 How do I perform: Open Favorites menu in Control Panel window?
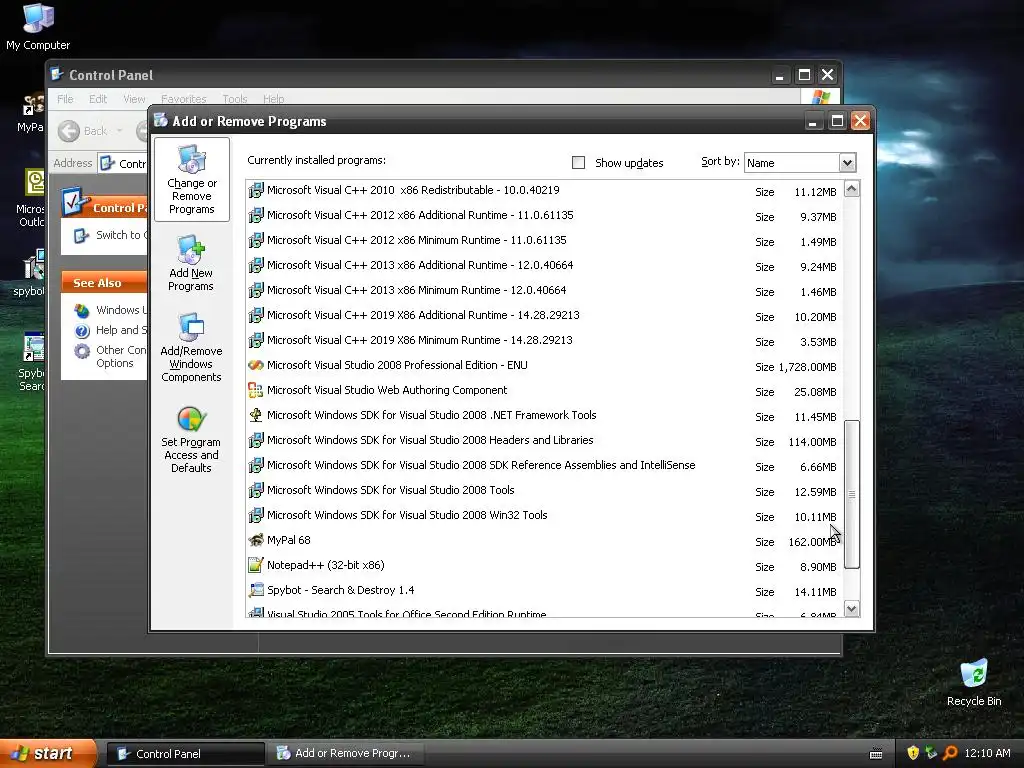point(184,99)
